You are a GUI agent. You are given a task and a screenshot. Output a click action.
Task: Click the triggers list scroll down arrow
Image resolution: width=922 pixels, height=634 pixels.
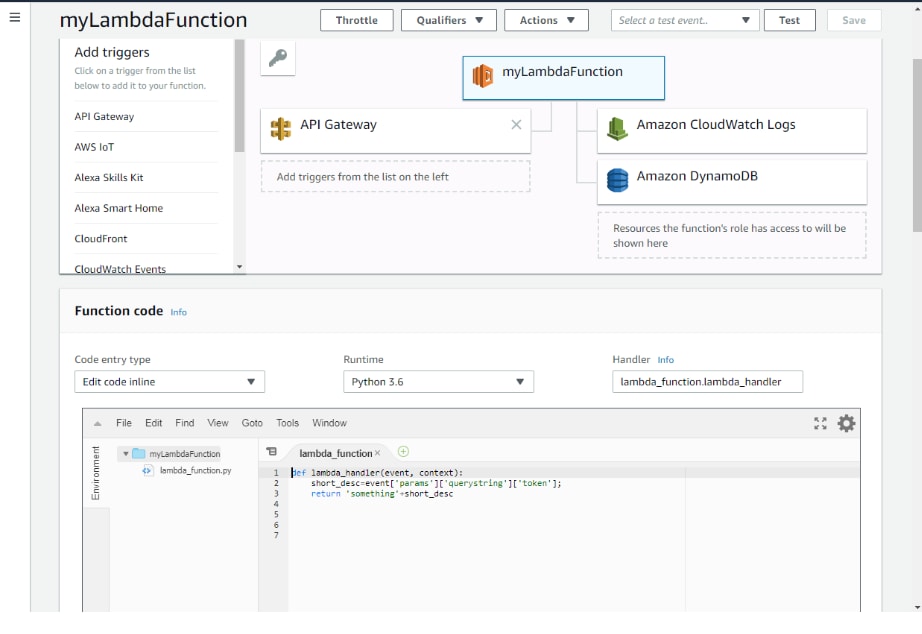click(239, 267)
